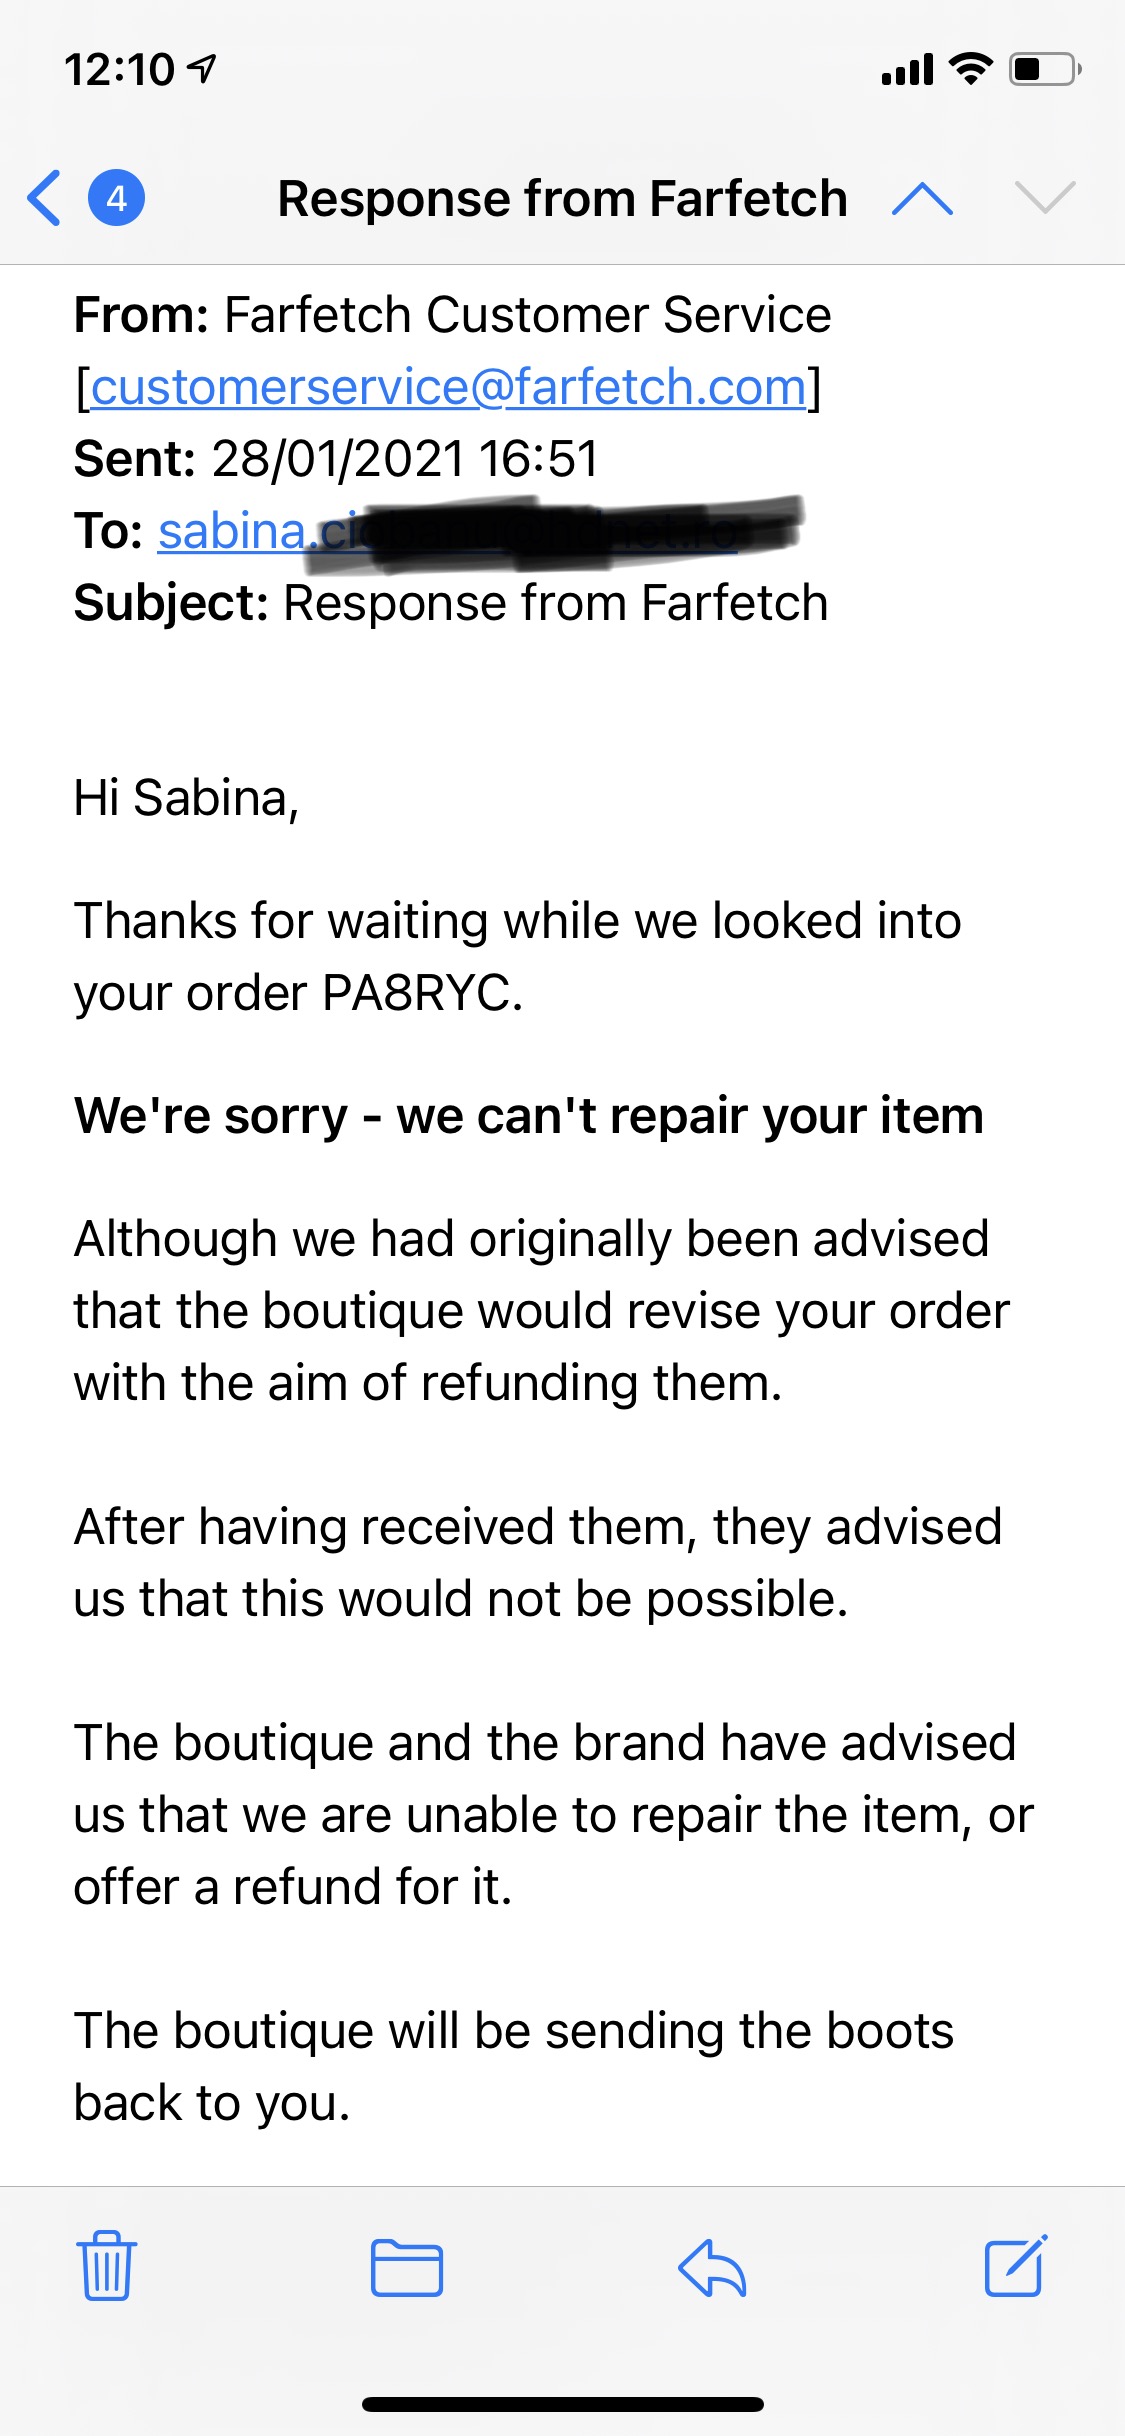Viewport: 1125px width, 2436px height.
Task: Tap the Wi-Fi status icon
Action: 969,69
